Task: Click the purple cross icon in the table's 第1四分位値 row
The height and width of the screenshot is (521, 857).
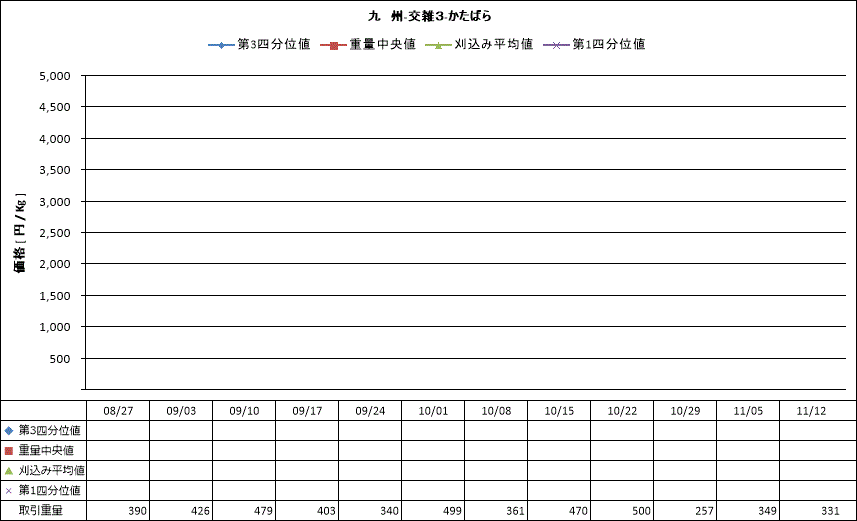Action: [9, 491]
